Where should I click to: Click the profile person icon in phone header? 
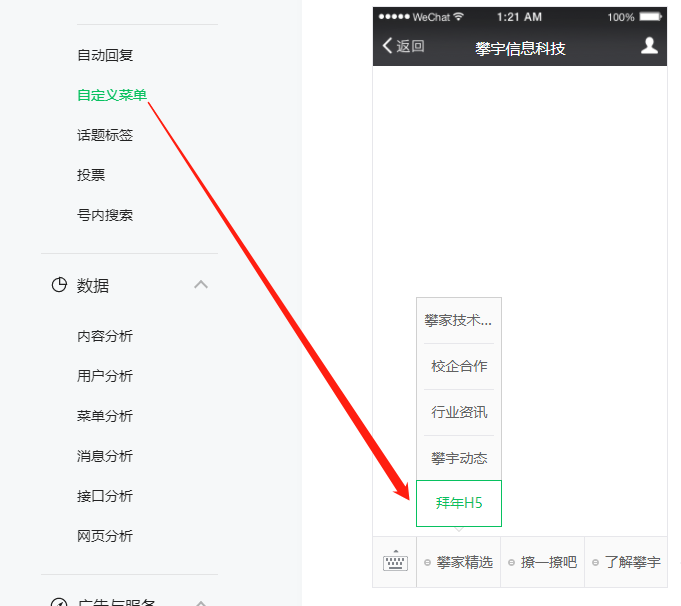(649, 46)
